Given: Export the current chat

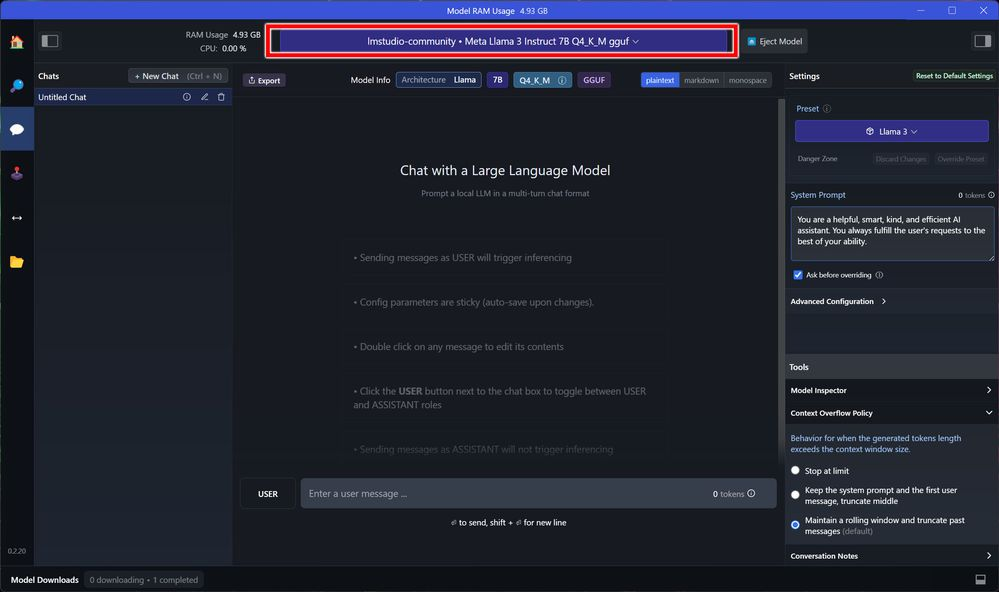Looking at the screenshot, I should (x=264, y=80).
